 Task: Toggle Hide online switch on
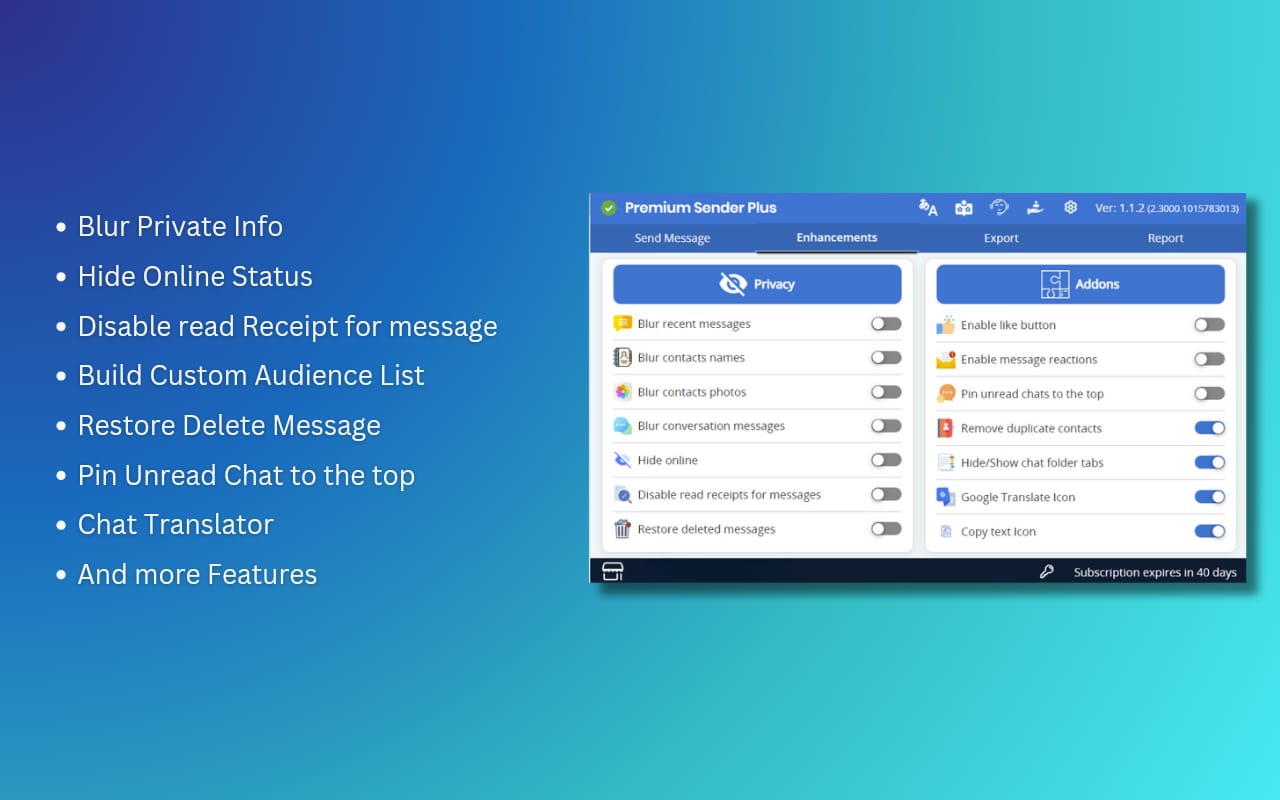click(x=885, y=459)
